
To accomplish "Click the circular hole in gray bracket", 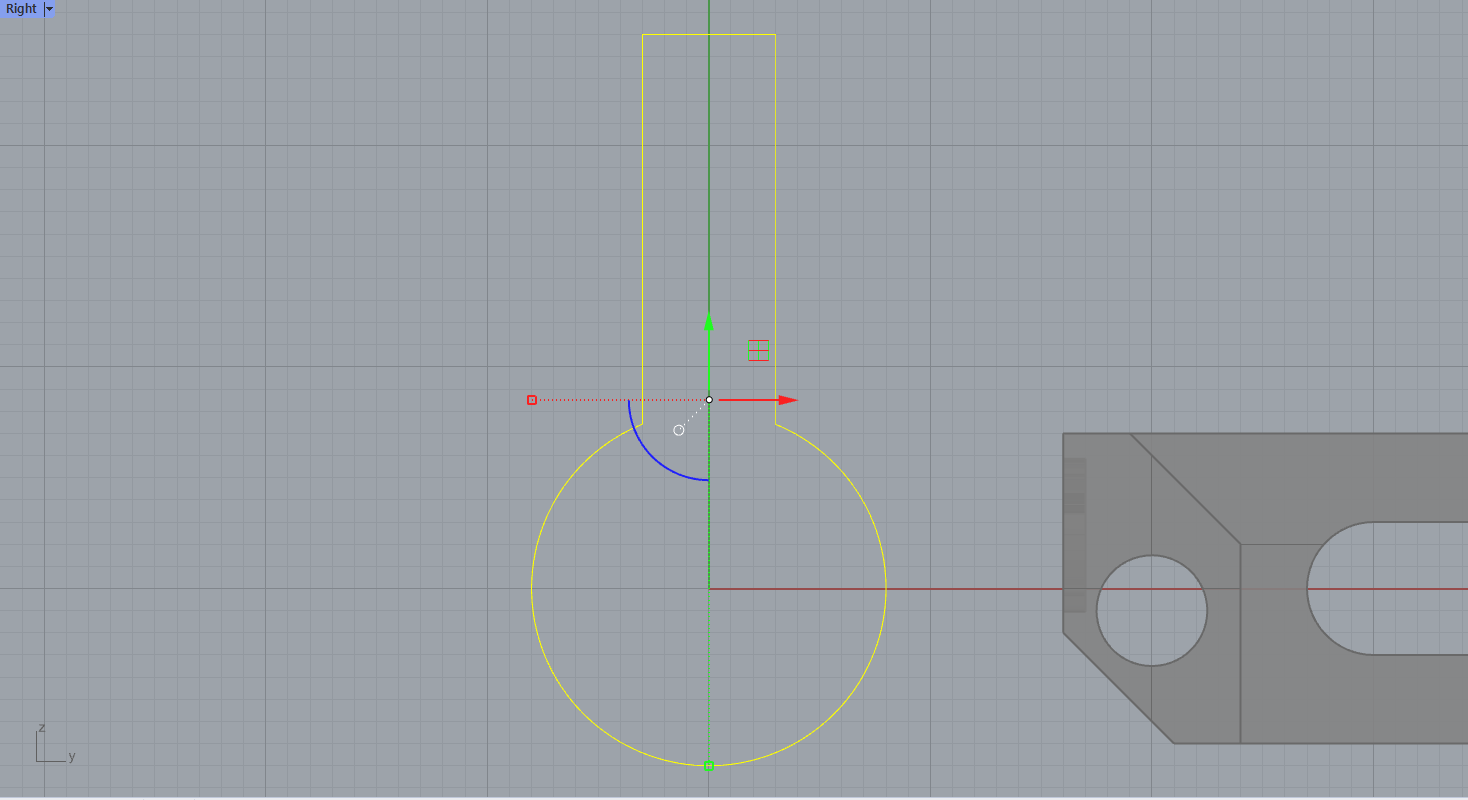I will tap(1152, 610).
